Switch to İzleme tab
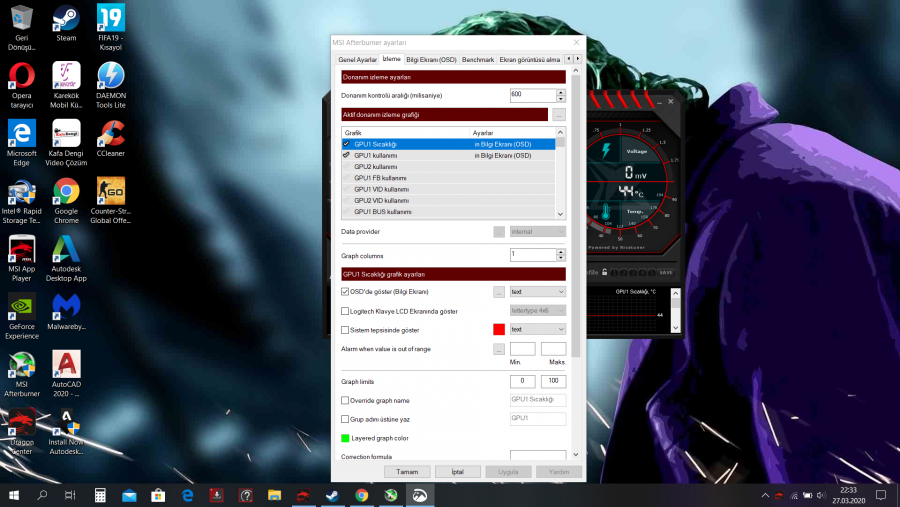This screenshot has width=900, height=507. coord(391,59)
